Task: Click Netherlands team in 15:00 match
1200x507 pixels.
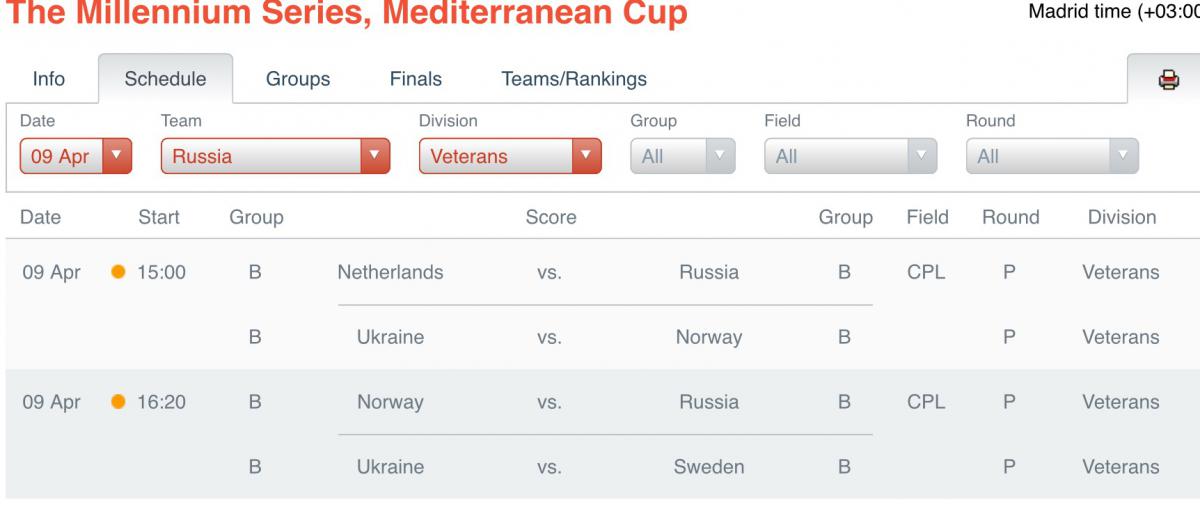Action: pyautogui.click(x=390, y=272)
